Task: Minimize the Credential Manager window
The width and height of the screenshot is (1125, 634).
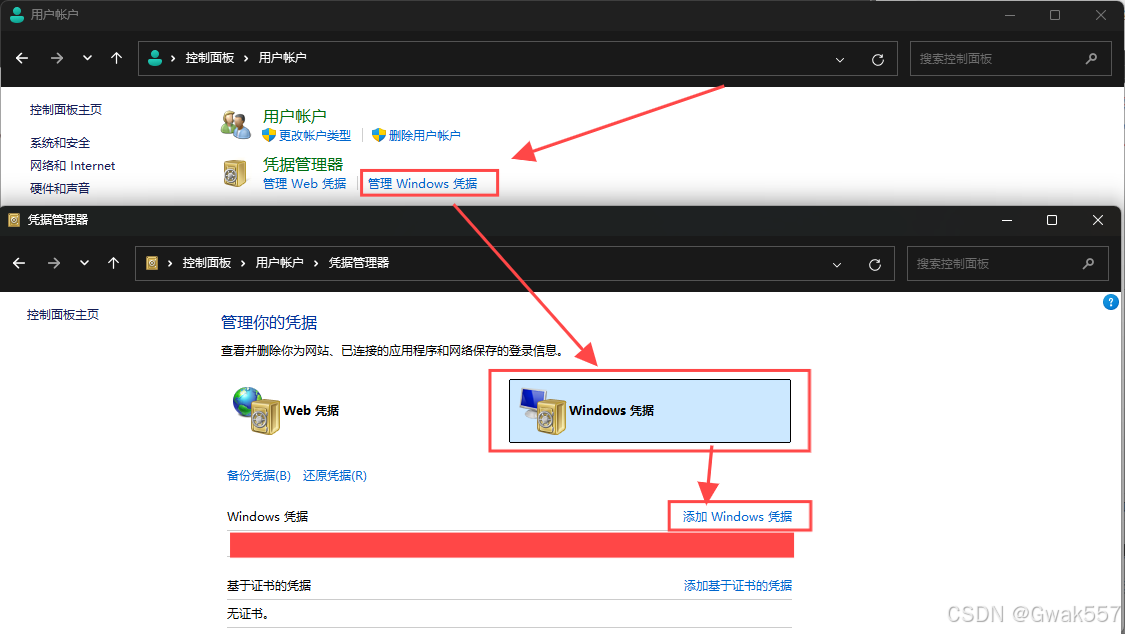Action: coord(1007,220)
